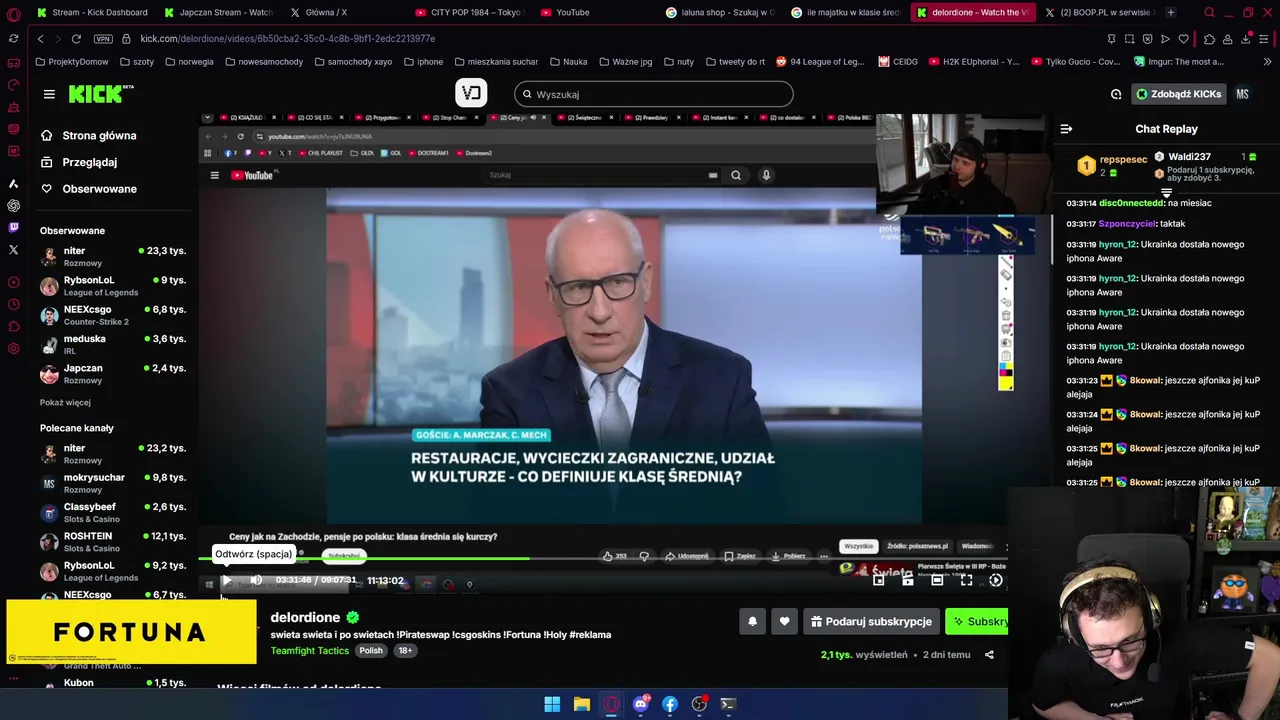Switch to laluna shop search tab
The width and height of the screenshot is (1280, 720).
coord(720,12)
